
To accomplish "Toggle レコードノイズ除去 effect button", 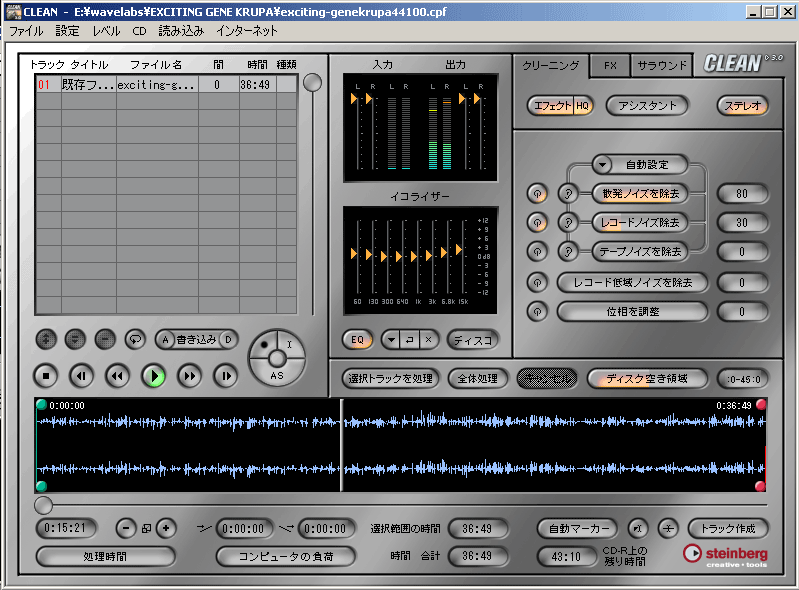I will [x=641, y=223].
